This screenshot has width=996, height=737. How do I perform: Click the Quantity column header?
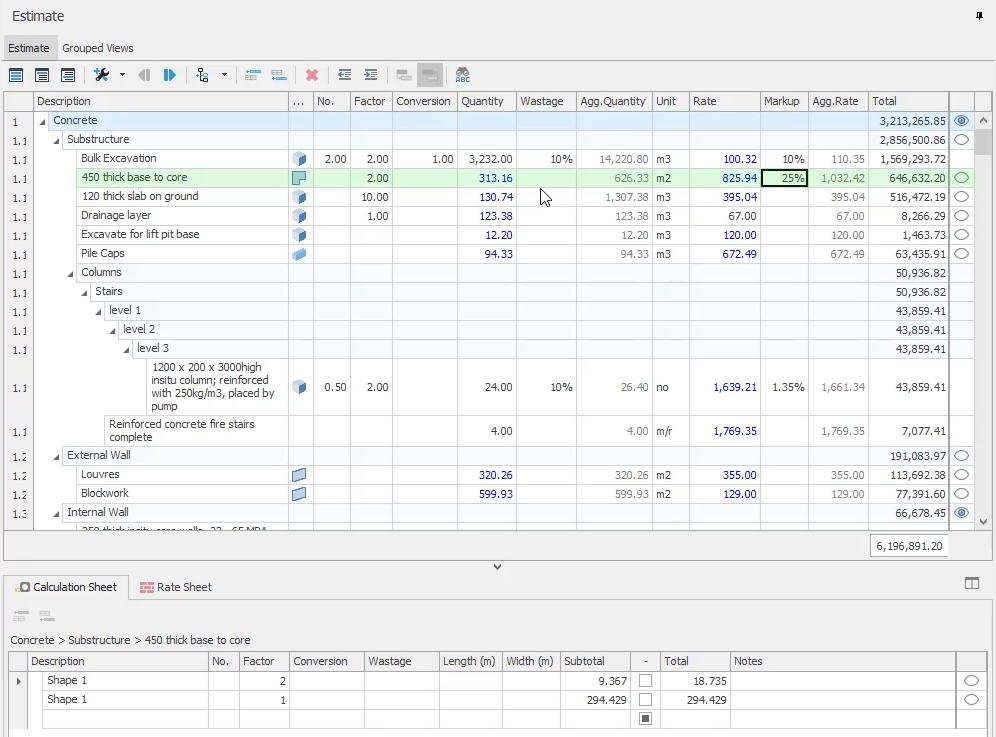(487, 101)
